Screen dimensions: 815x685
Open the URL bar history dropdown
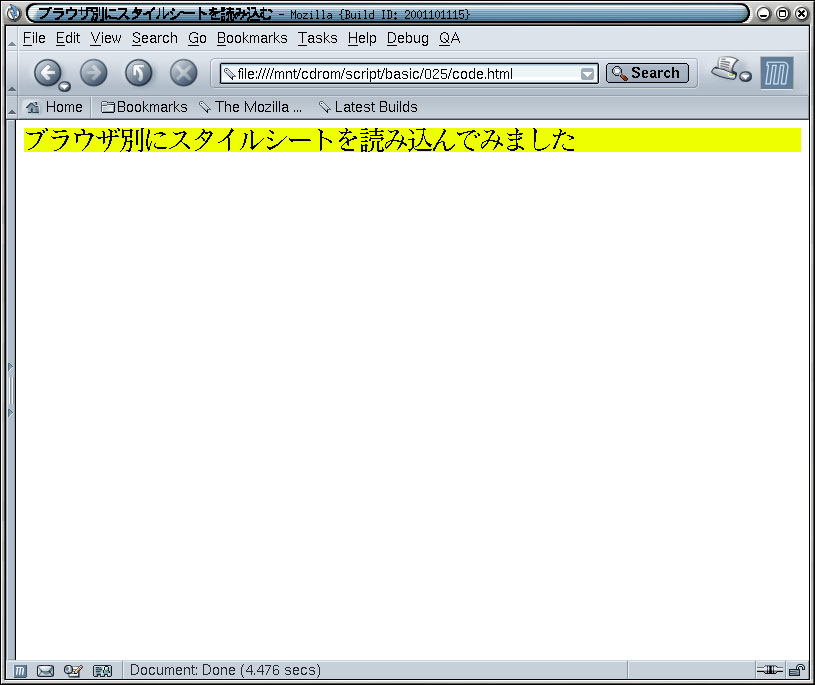pos(587,74)
